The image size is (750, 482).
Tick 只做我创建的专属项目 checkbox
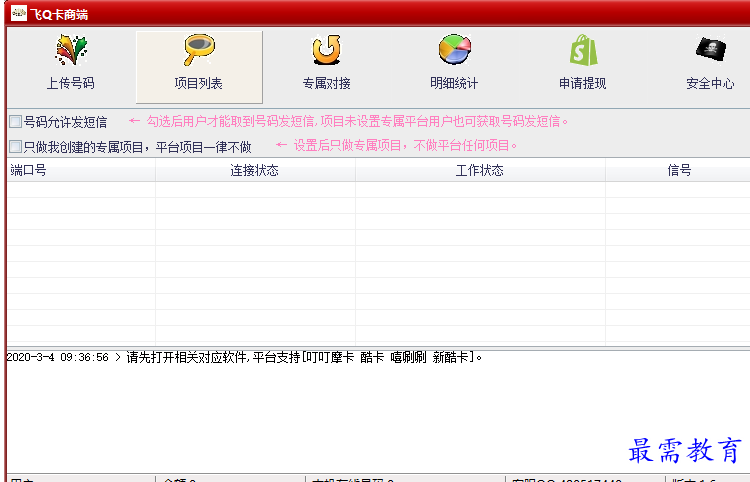(15, 146)
